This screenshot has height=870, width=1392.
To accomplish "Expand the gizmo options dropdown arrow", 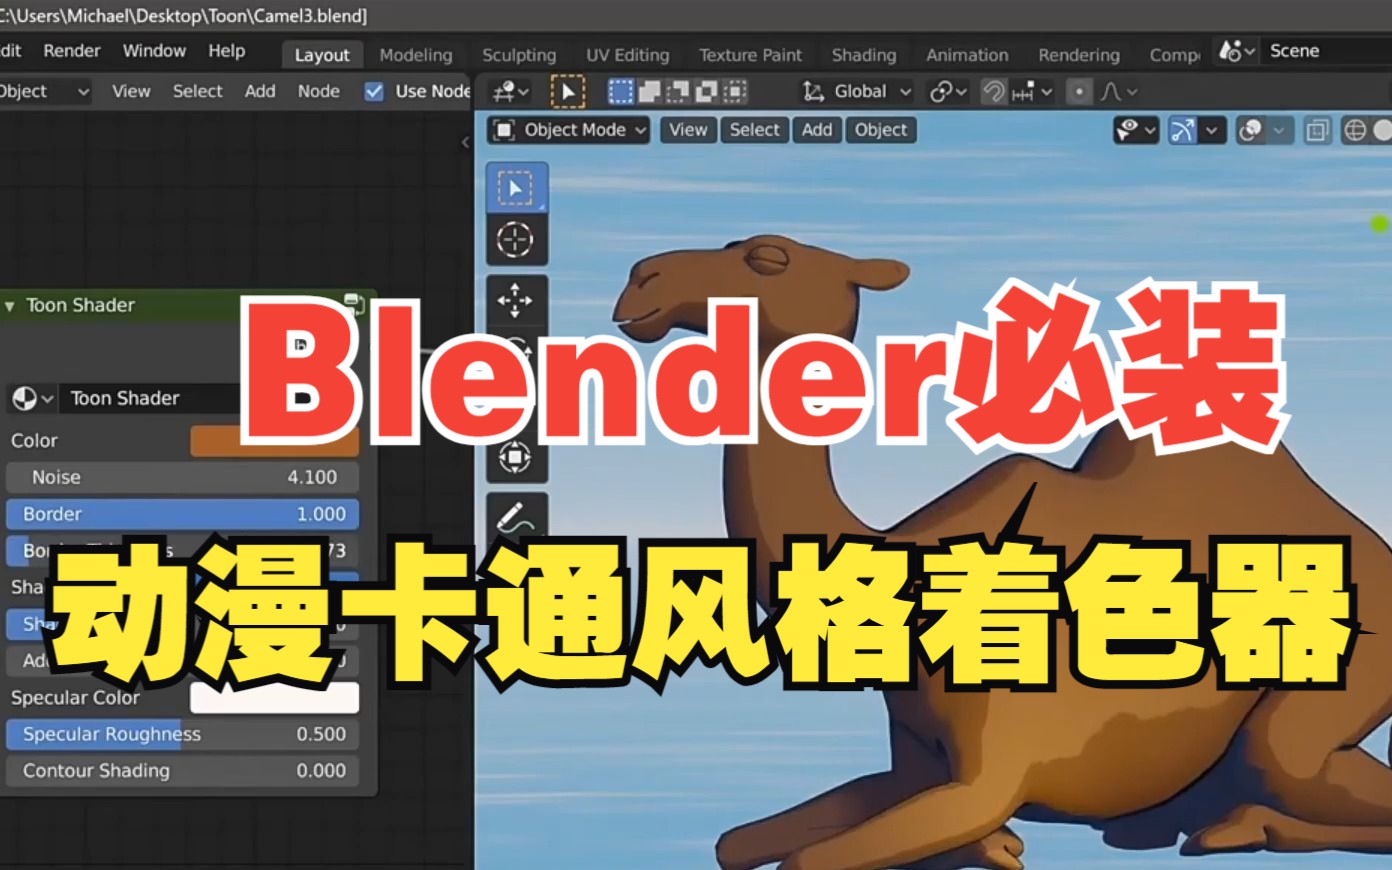I will click(x=1212, y=130).
